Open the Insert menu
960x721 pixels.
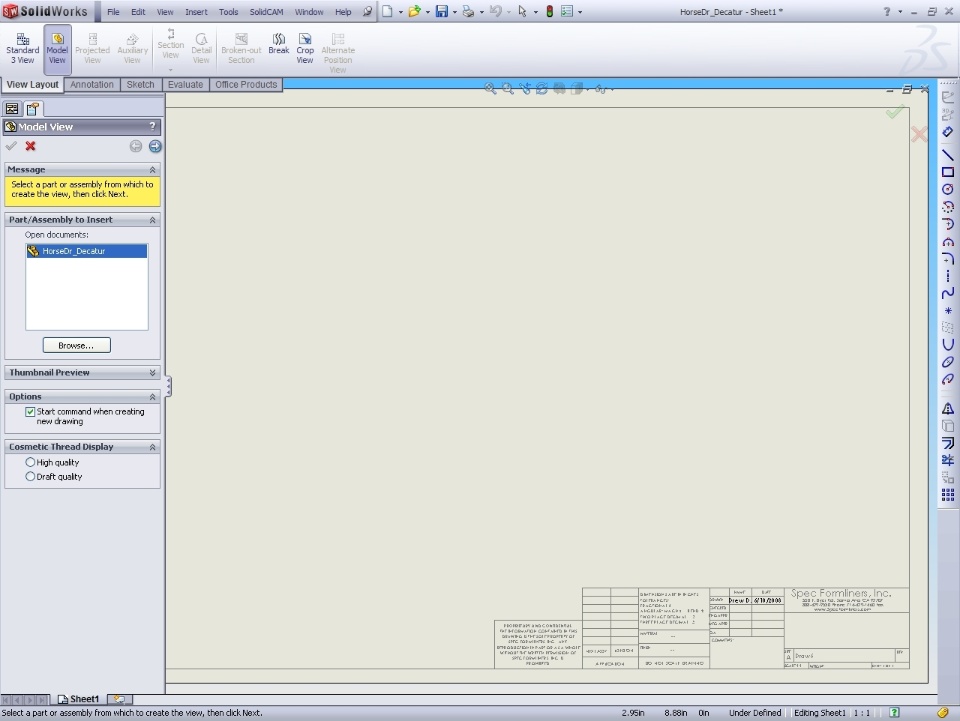point(196,12)
